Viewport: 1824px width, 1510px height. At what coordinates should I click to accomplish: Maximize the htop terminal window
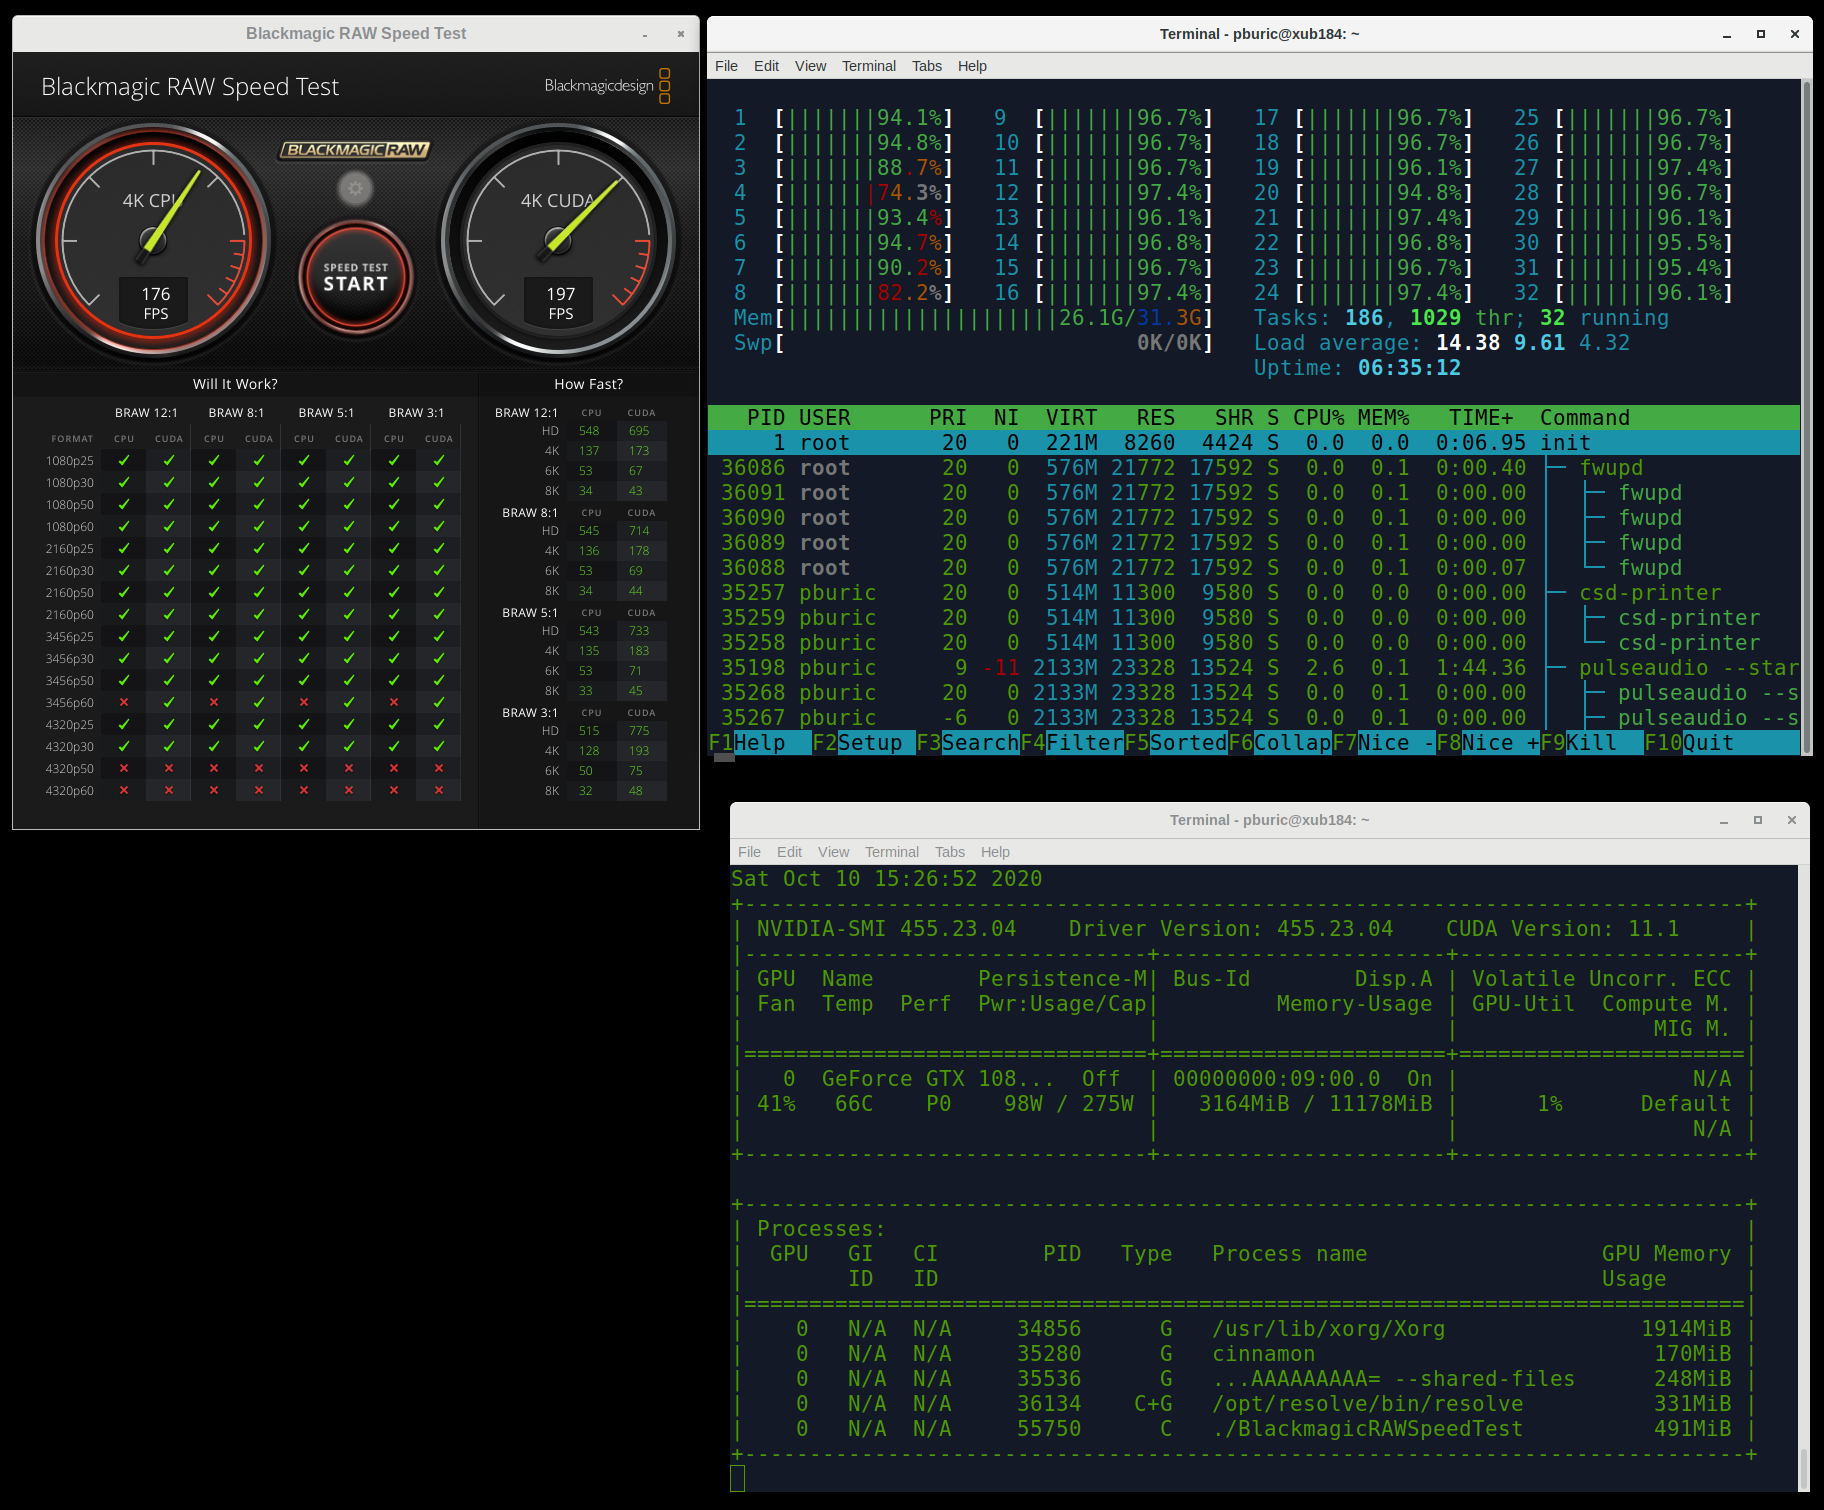[1761, 34]
